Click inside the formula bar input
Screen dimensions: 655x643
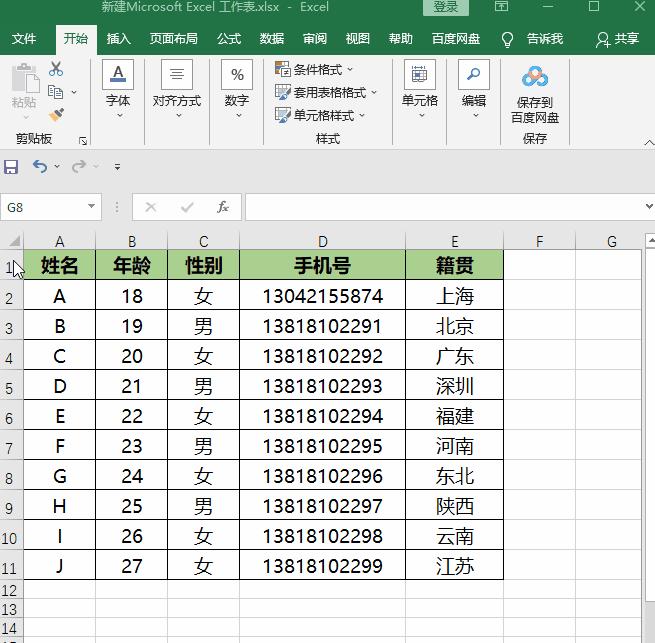pos(440,207)
